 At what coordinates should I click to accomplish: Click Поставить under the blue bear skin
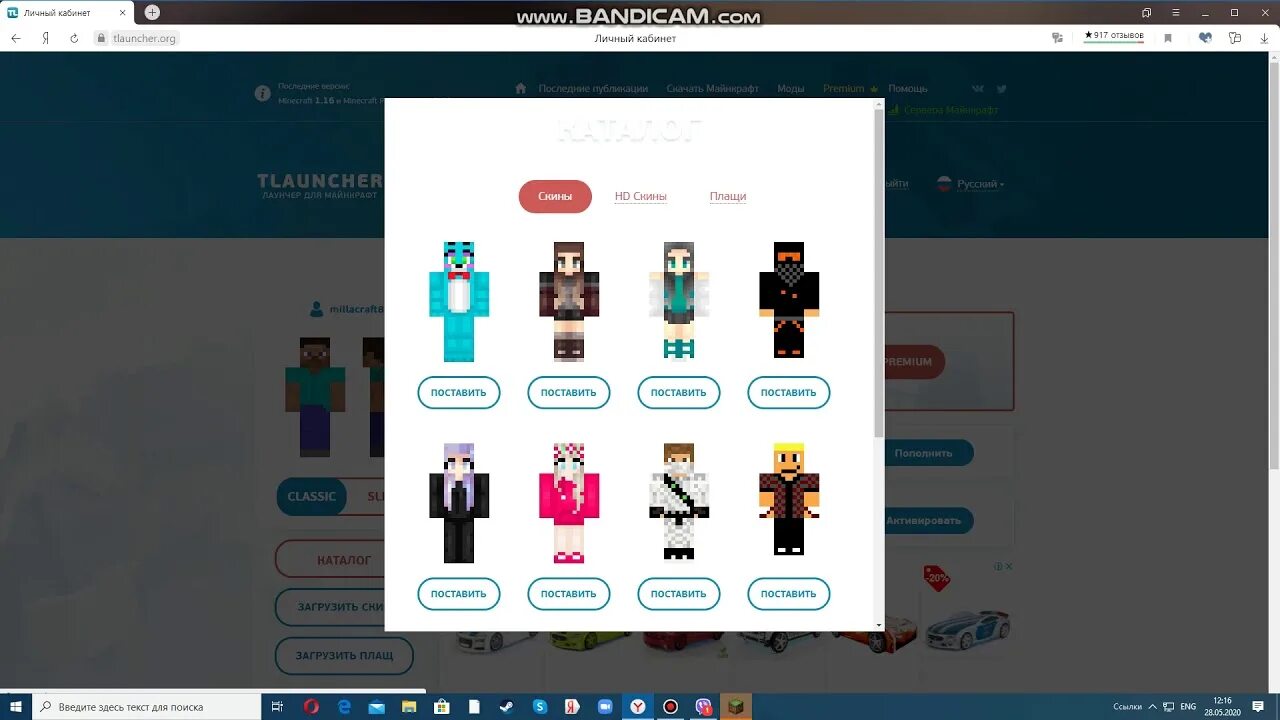[x=459, y=393]
